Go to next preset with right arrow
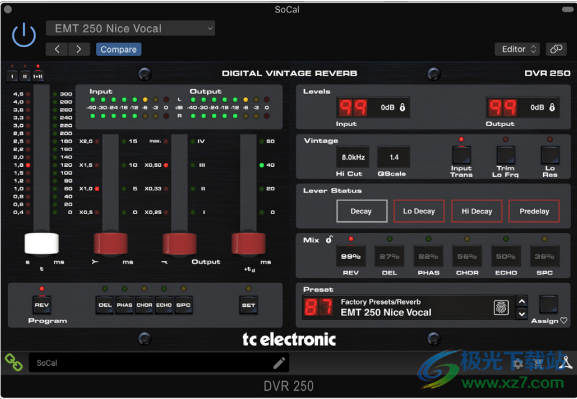 point(79,49)
